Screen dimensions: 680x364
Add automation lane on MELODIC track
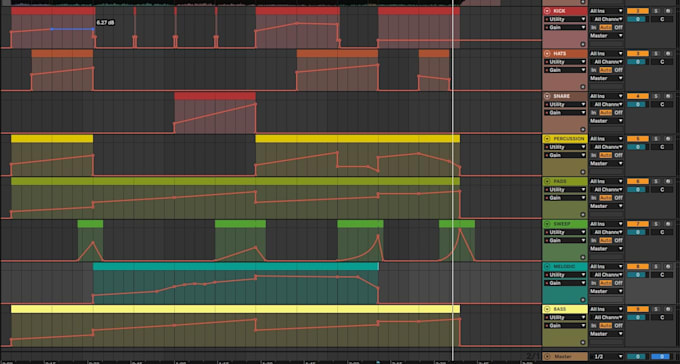(583, 299)
